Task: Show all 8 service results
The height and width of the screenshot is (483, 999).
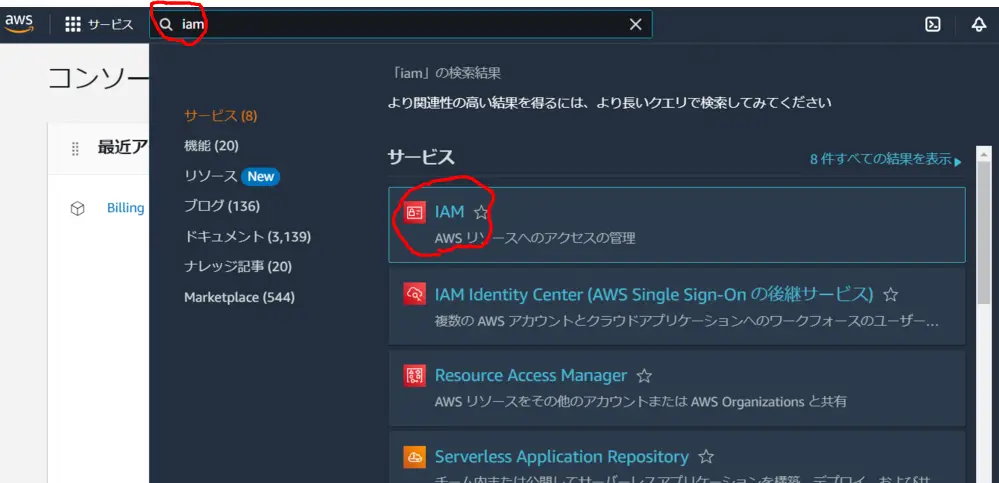Action: pyautogui.click(x=886, y=159)
